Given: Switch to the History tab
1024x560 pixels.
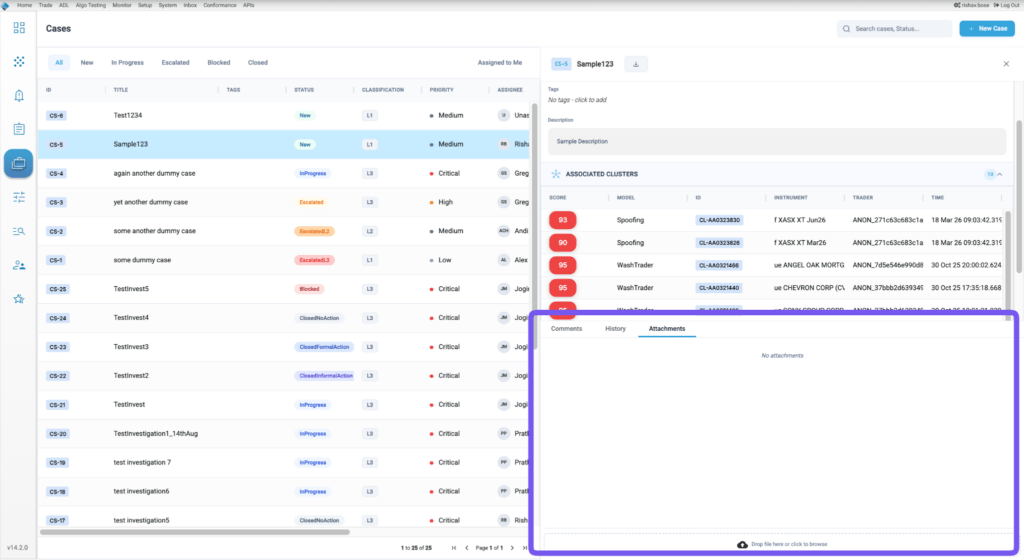Looking at the screenshot, I should coord(615,328).
